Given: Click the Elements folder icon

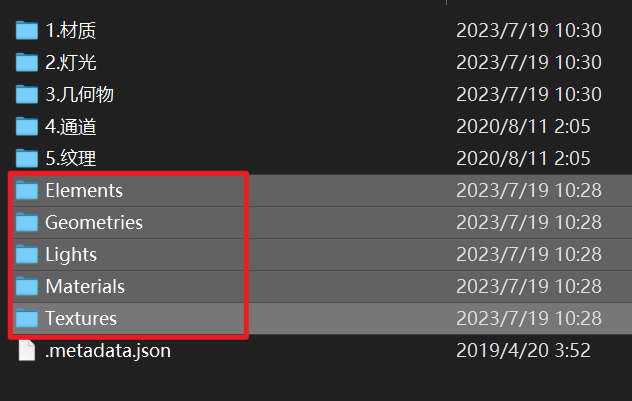Looking at the screenshot, I should click(x=26, y=191).
